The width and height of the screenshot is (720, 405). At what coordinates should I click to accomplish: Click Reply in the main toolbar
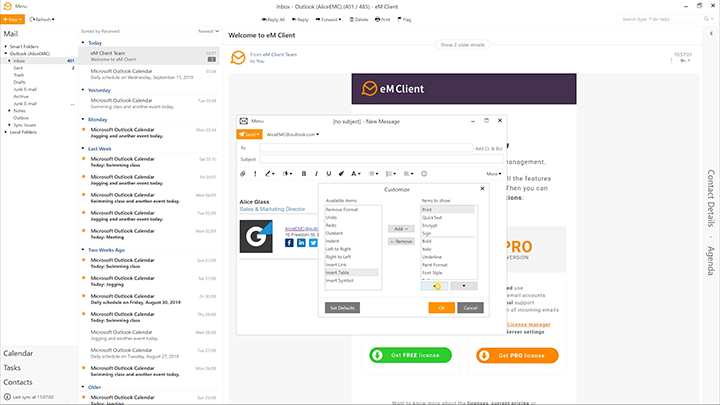pos(300,19)
